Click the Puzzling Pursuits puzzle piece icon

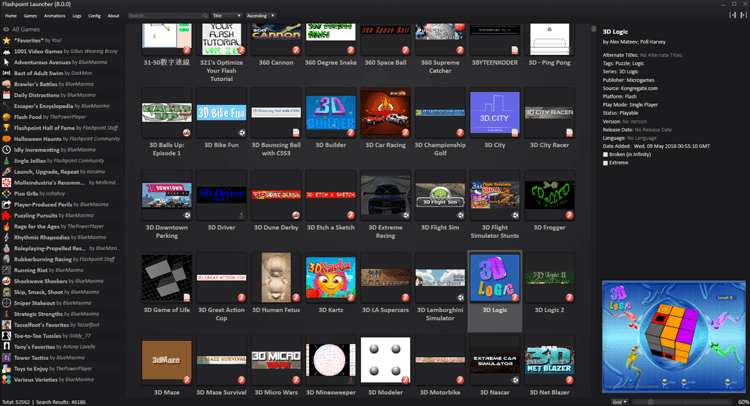[x=6, y=215]
